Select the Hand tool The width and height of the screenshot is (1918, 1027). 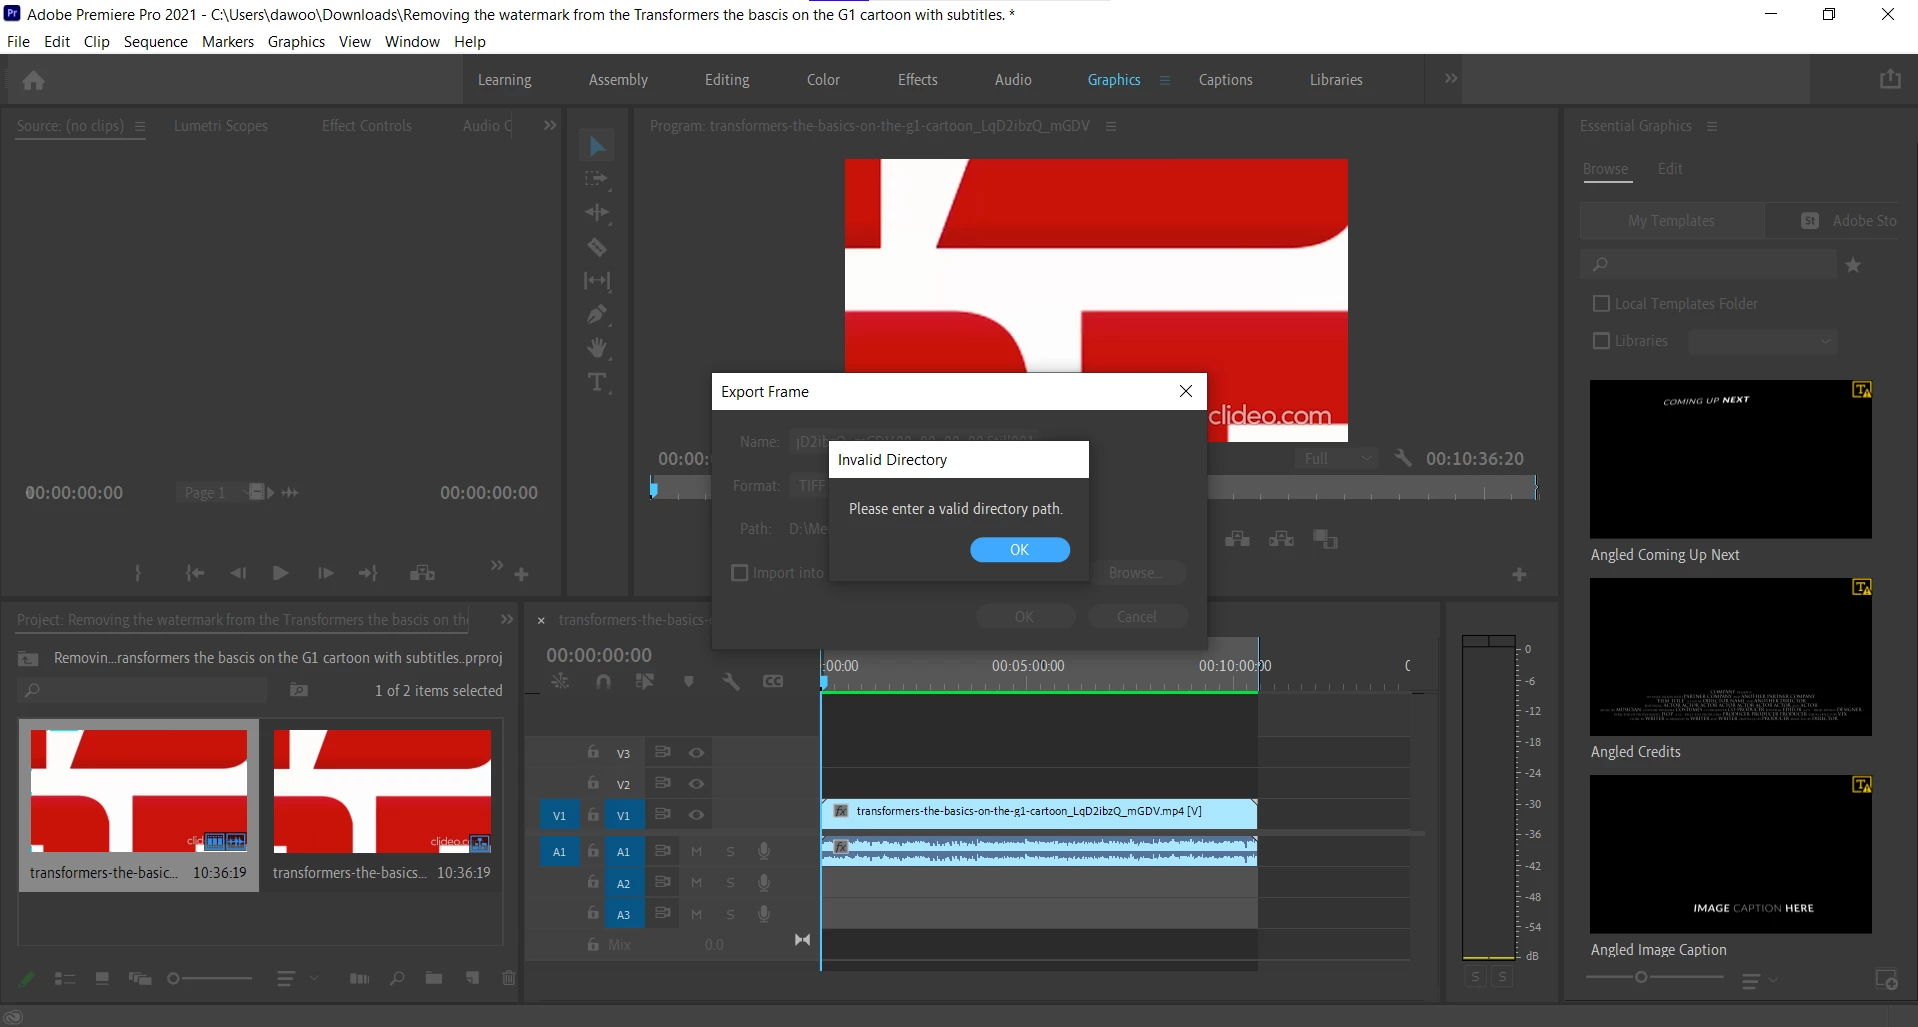(597, 348)
